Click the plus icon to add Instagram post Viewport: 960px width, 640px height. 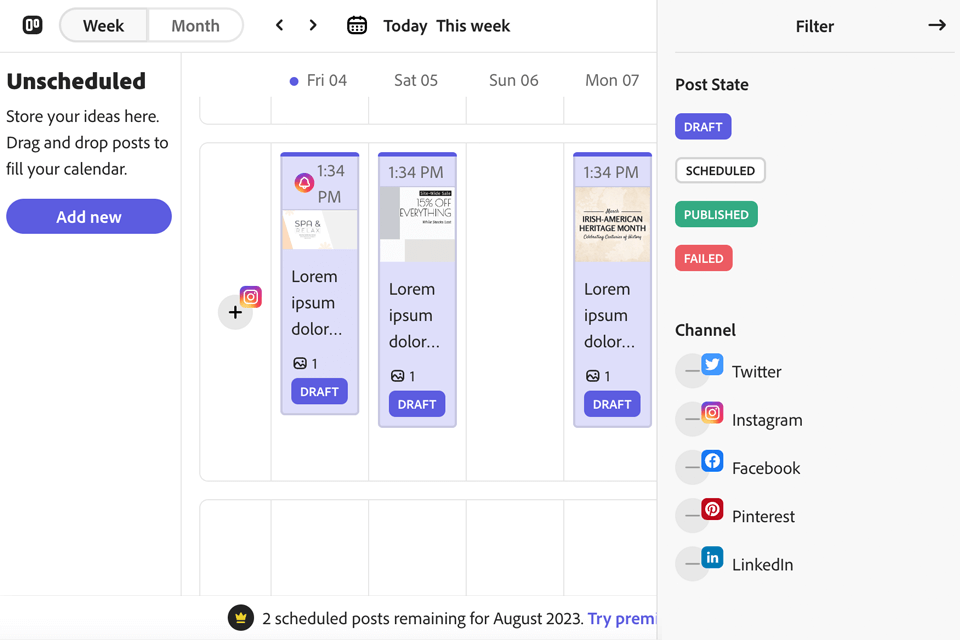(x=235, y=312)
